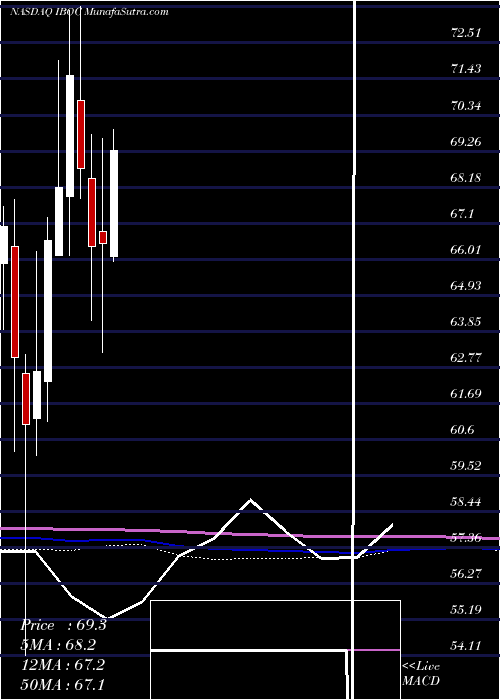Click the Price : 69.3 readout

pyautogui.click(x=63, y=625)
